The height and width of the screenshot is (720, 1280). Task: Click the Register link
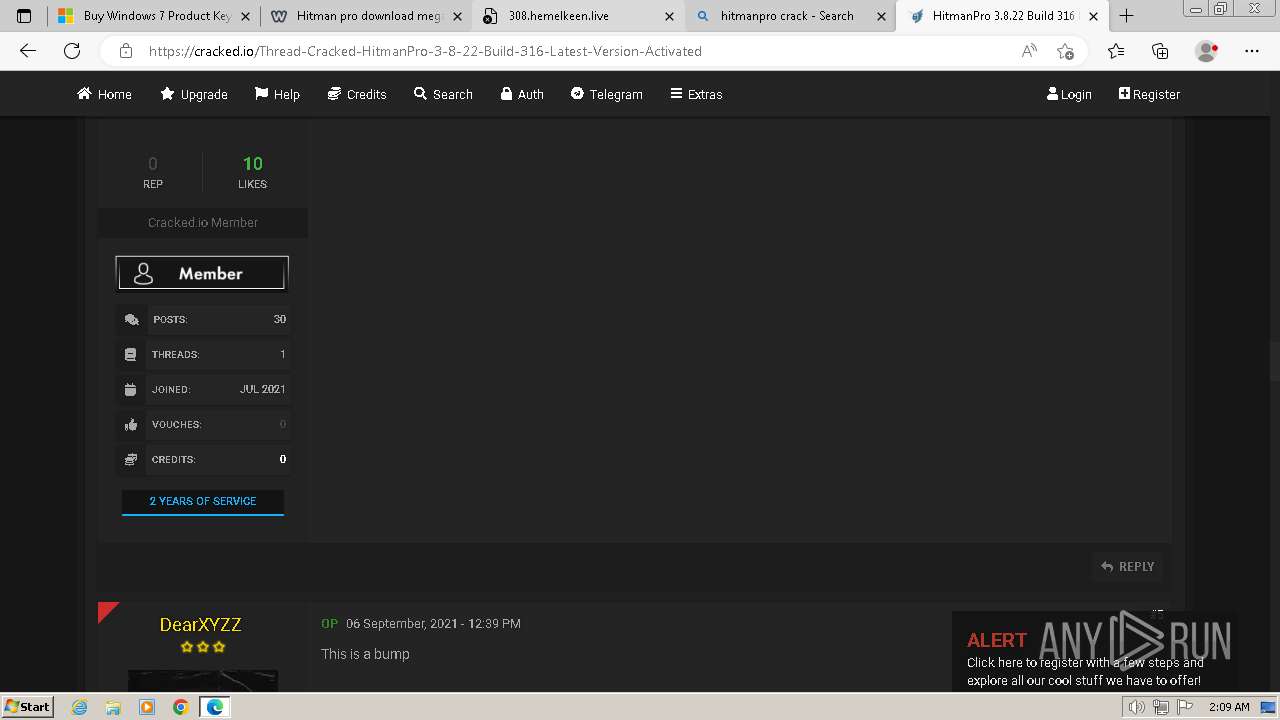[x=1149, y=94]
